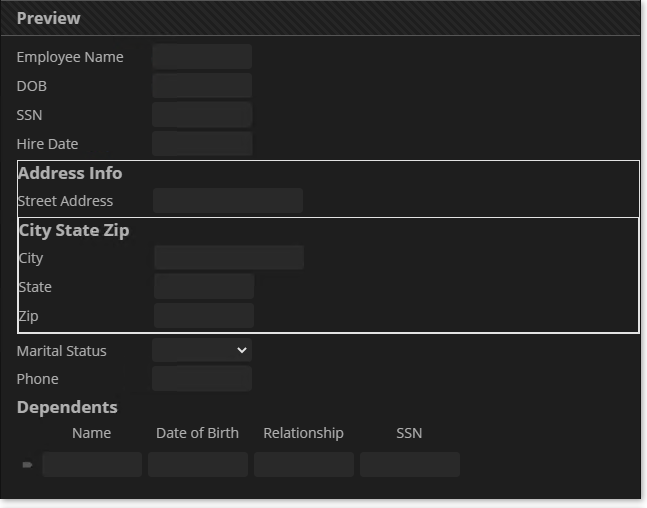Click the Dependents section heading
This screenshot has height=508, width=647.
pos(67,407)
